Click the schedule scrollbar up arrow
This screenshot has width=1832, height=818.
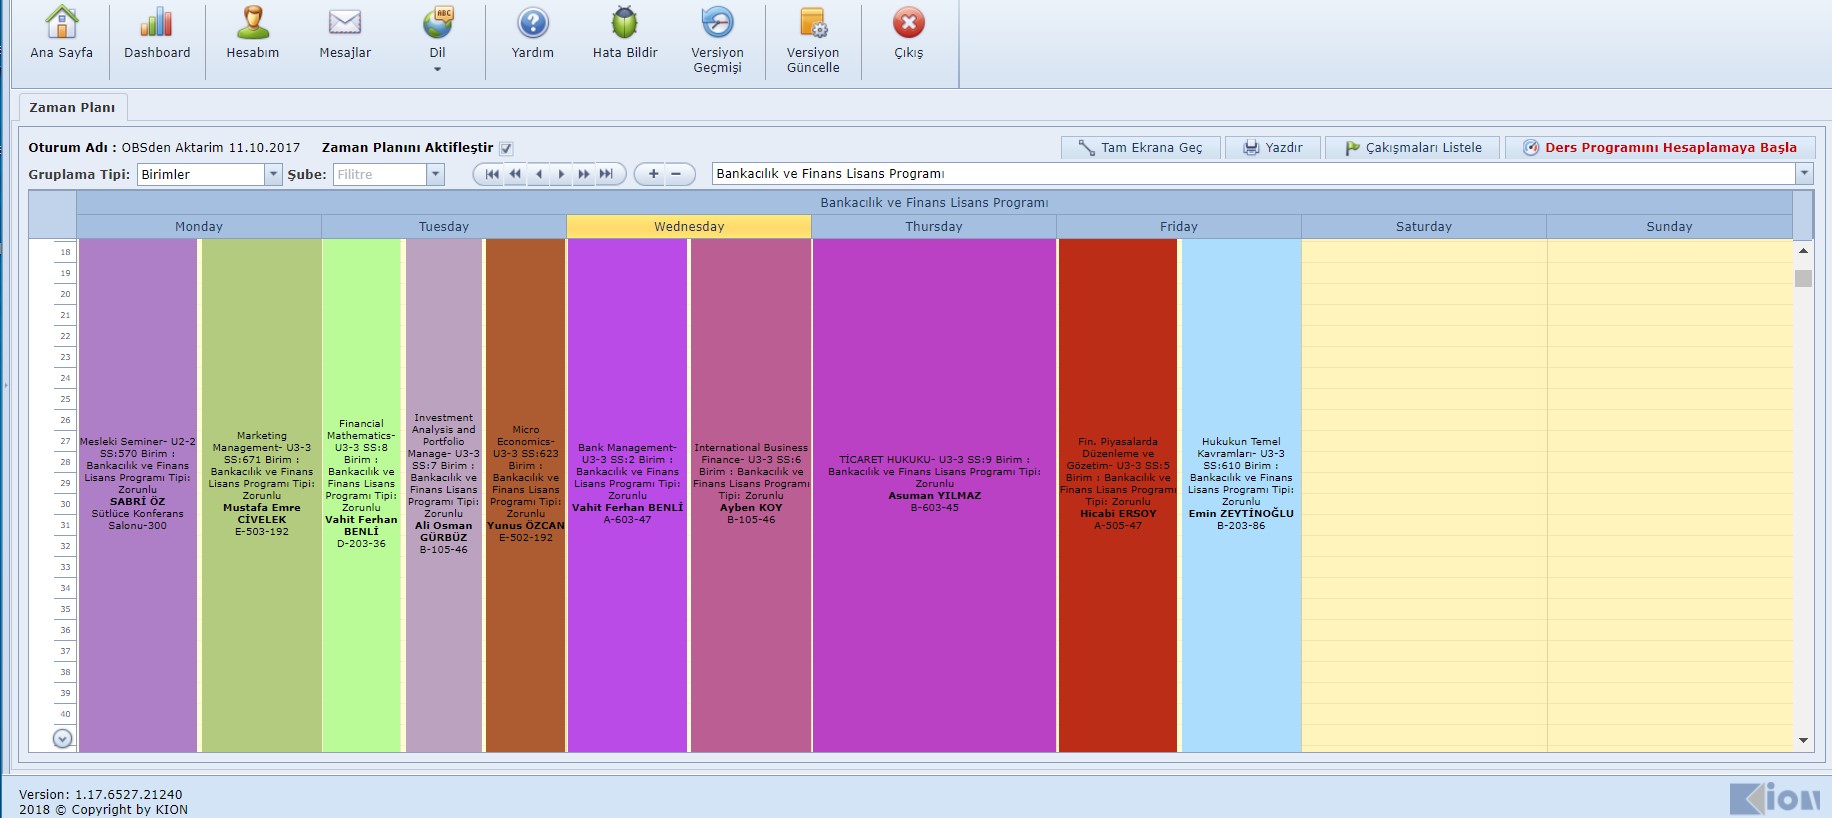[1803, 250]
